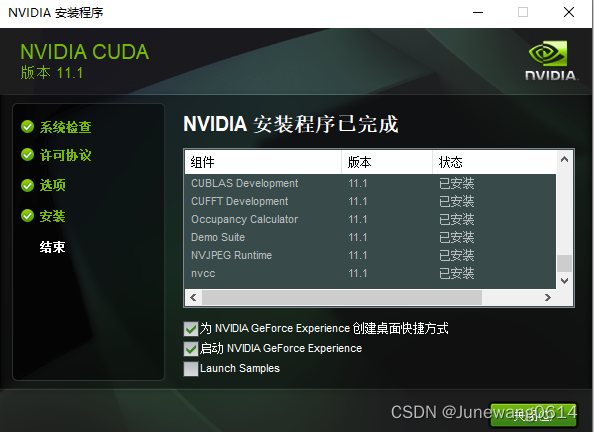Click the horizontal scrollbar thumb
Viewport: 594px width, 432px height.
pos(342,297)
